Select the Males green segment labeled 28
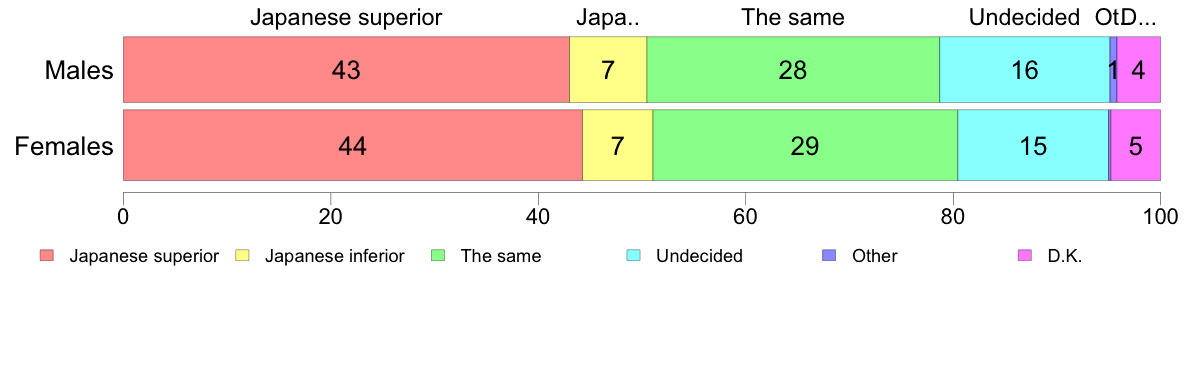The width and height of the screenshot is (1188, 368). (x=793, y=69)
